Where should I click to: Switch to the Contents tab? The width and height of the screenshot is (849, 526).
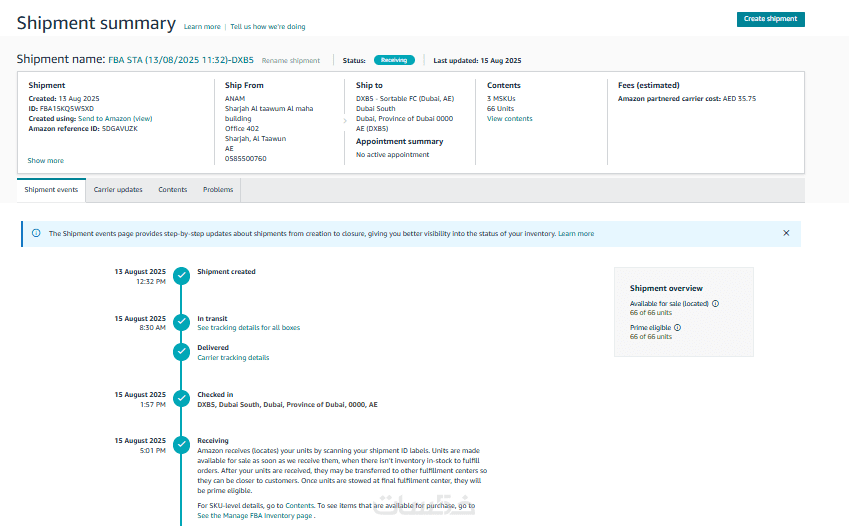173,190
